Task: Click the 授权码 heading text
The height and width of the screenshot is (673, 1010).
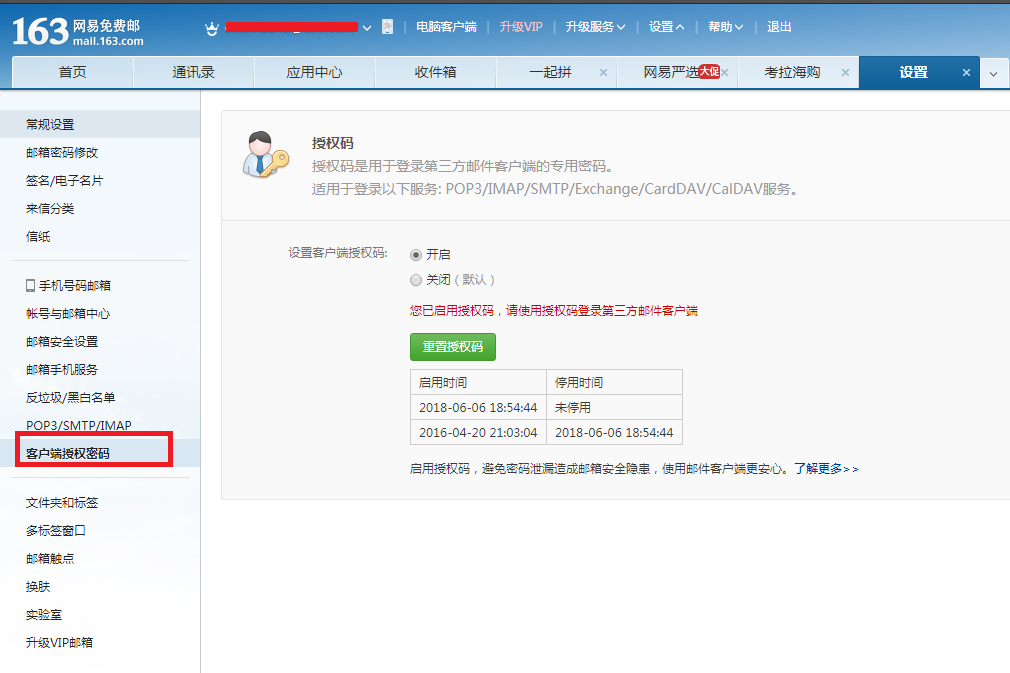Action: [x=332, y=143]
